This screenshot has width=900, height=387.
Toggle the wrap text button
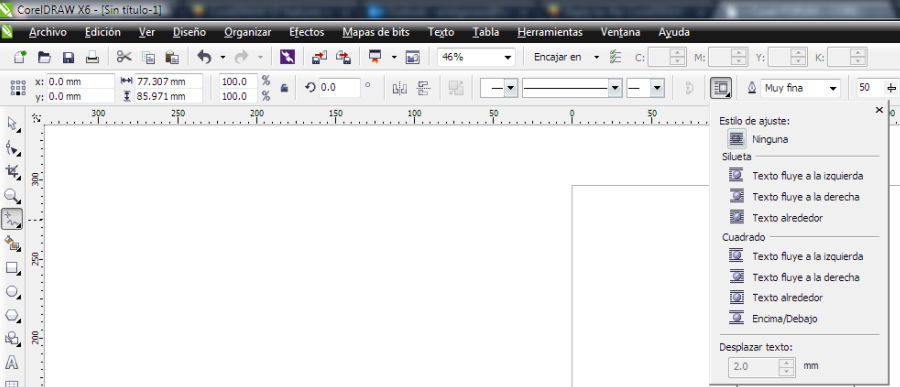[x=721, y=88]
